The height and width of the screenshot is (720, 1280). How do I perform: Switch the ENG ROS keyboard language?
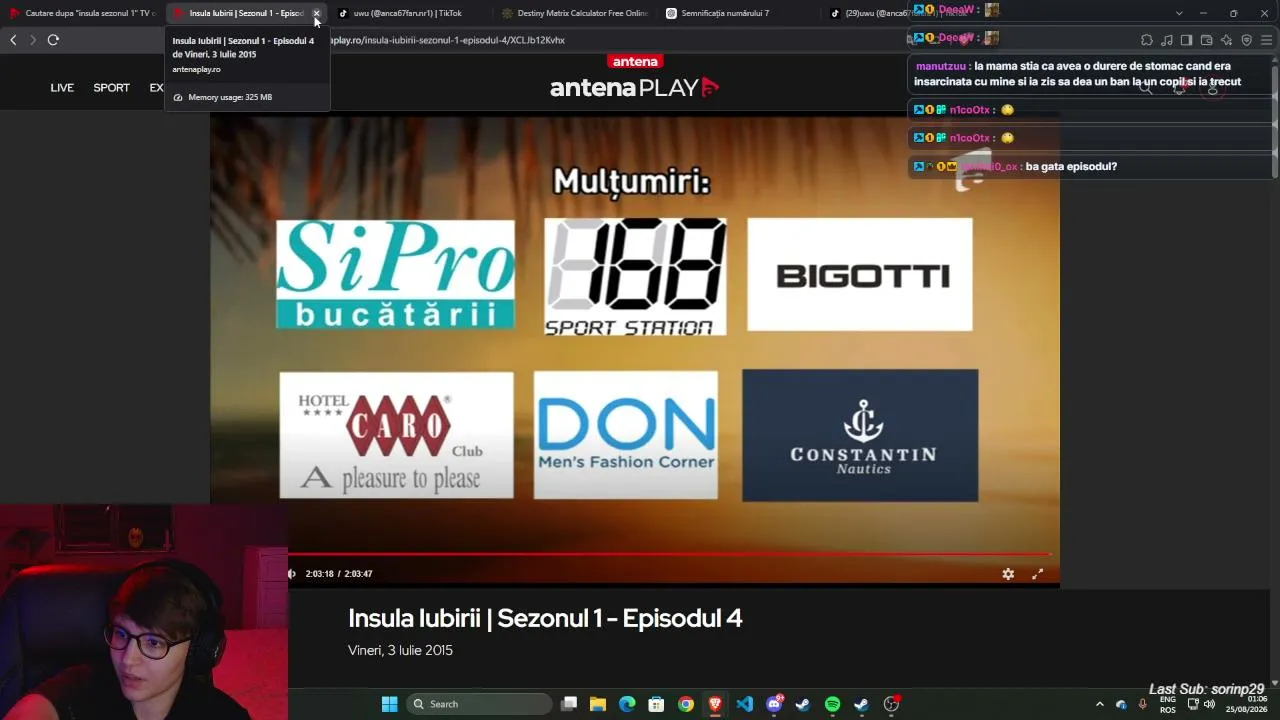pos(1168,704)
